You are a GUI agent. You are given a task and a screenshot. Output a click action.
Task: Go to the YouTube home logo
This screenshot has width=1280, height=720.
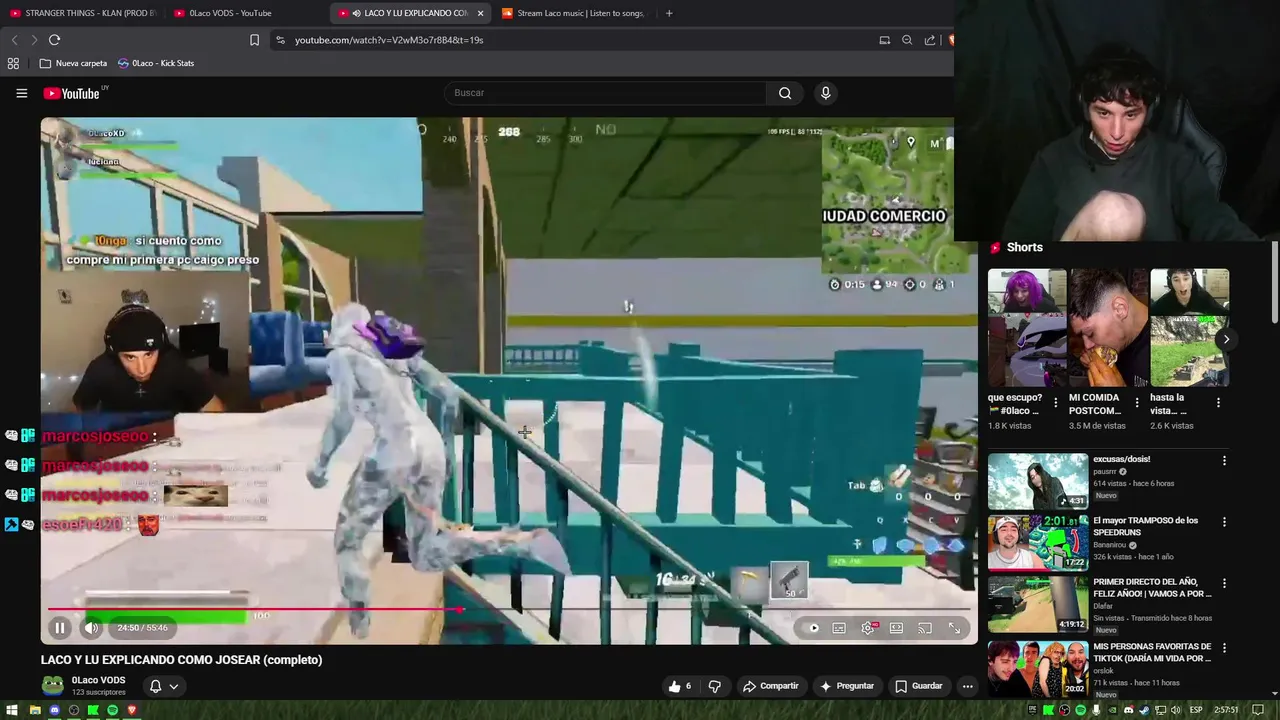73,93
